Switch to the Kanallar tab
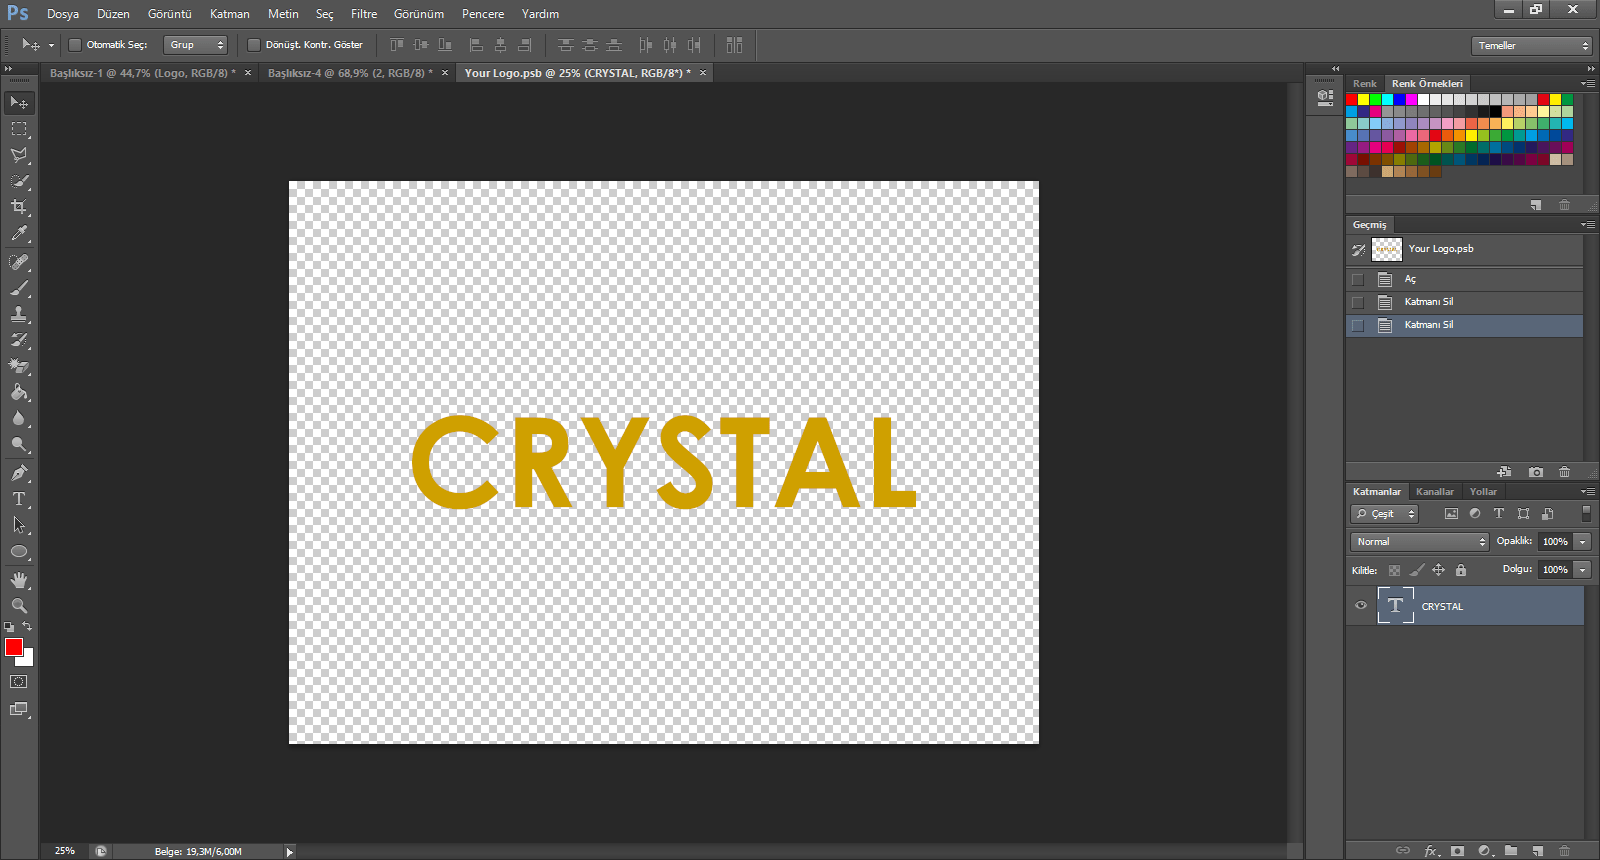This screenshot has width=1600, height=860. click(x=1435, y=492)
